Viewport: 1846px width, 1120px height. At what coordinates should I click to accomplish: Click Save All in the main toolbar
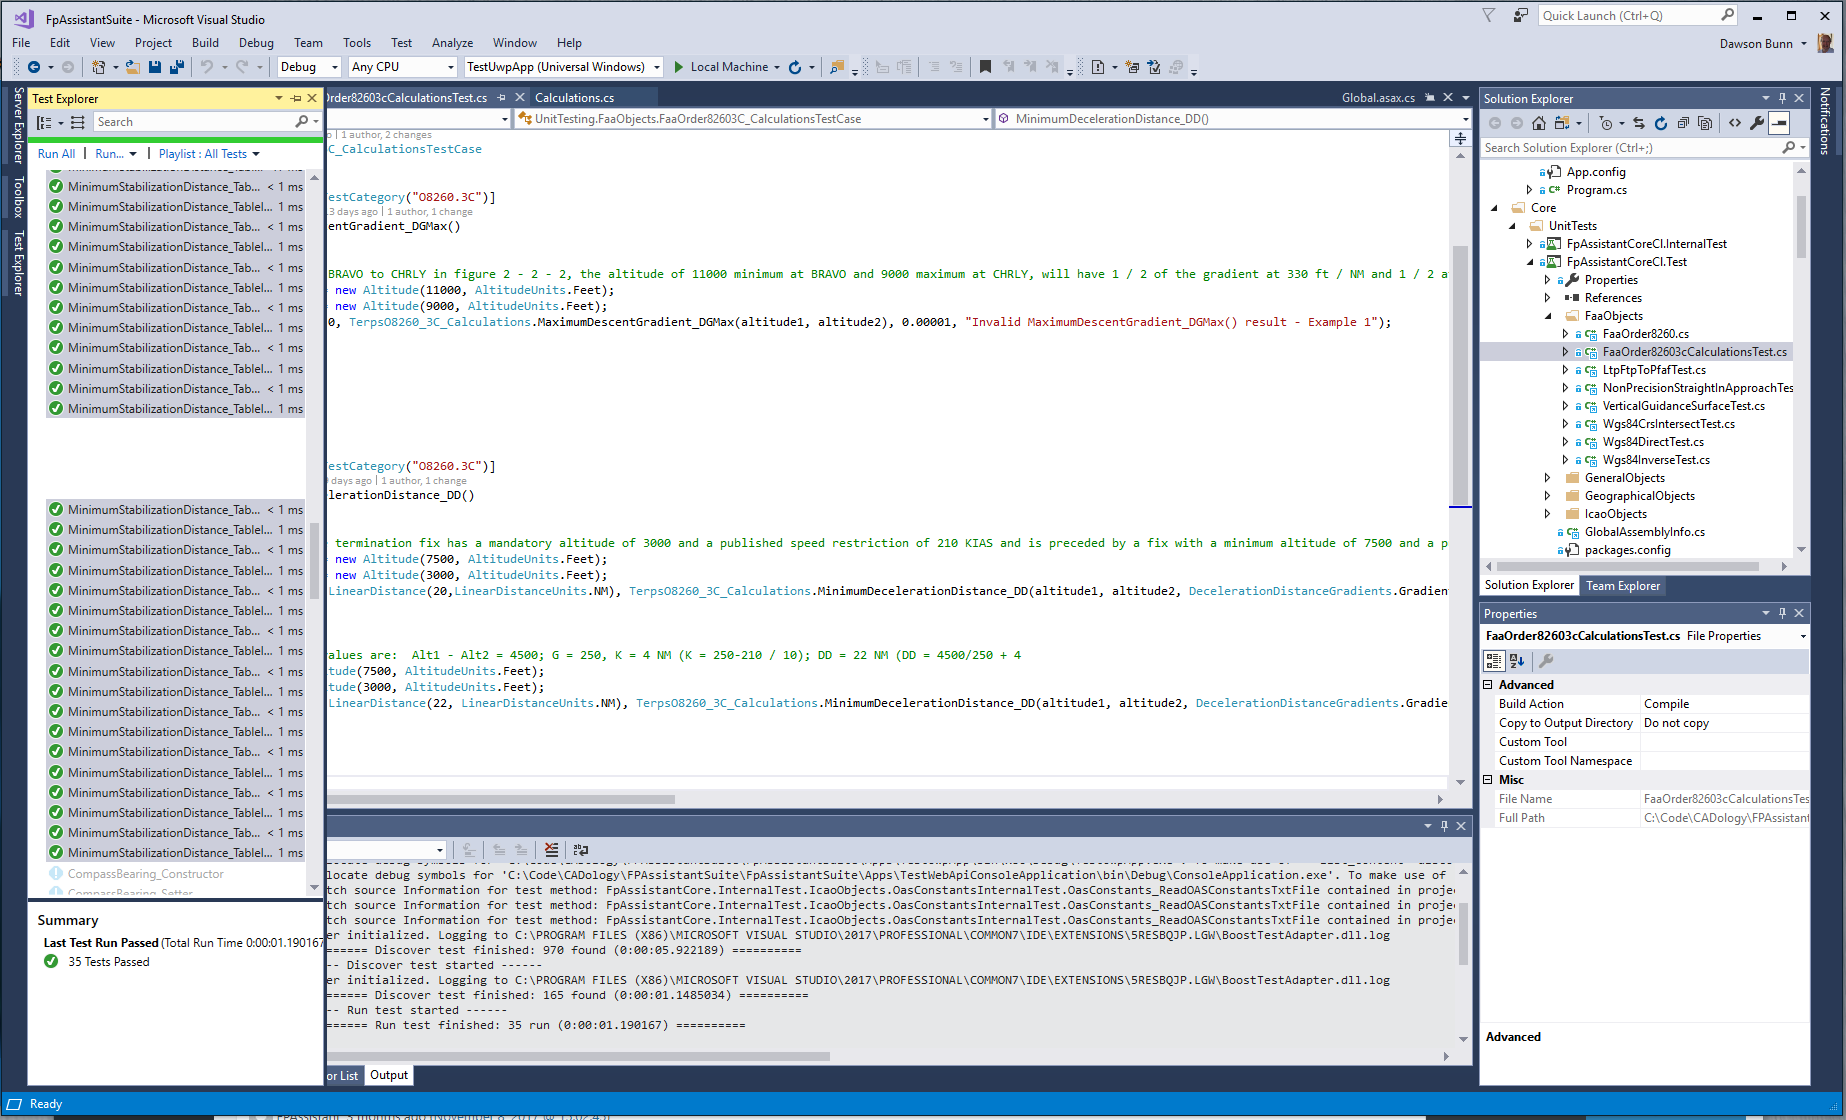tap(177, 67)
